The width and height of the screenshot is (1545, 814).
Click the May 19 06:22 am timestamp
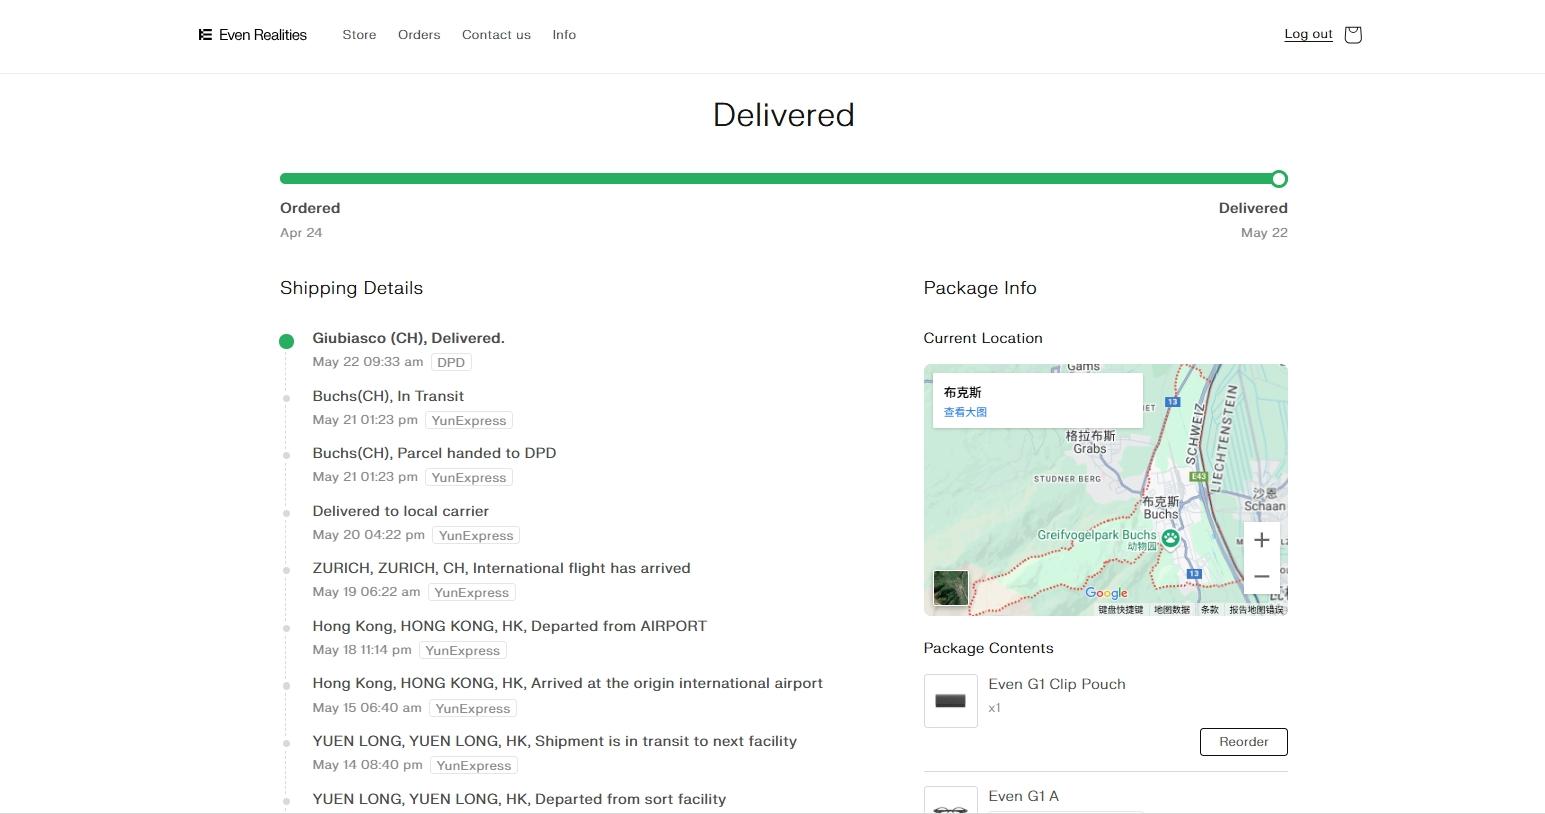[366, 592]
